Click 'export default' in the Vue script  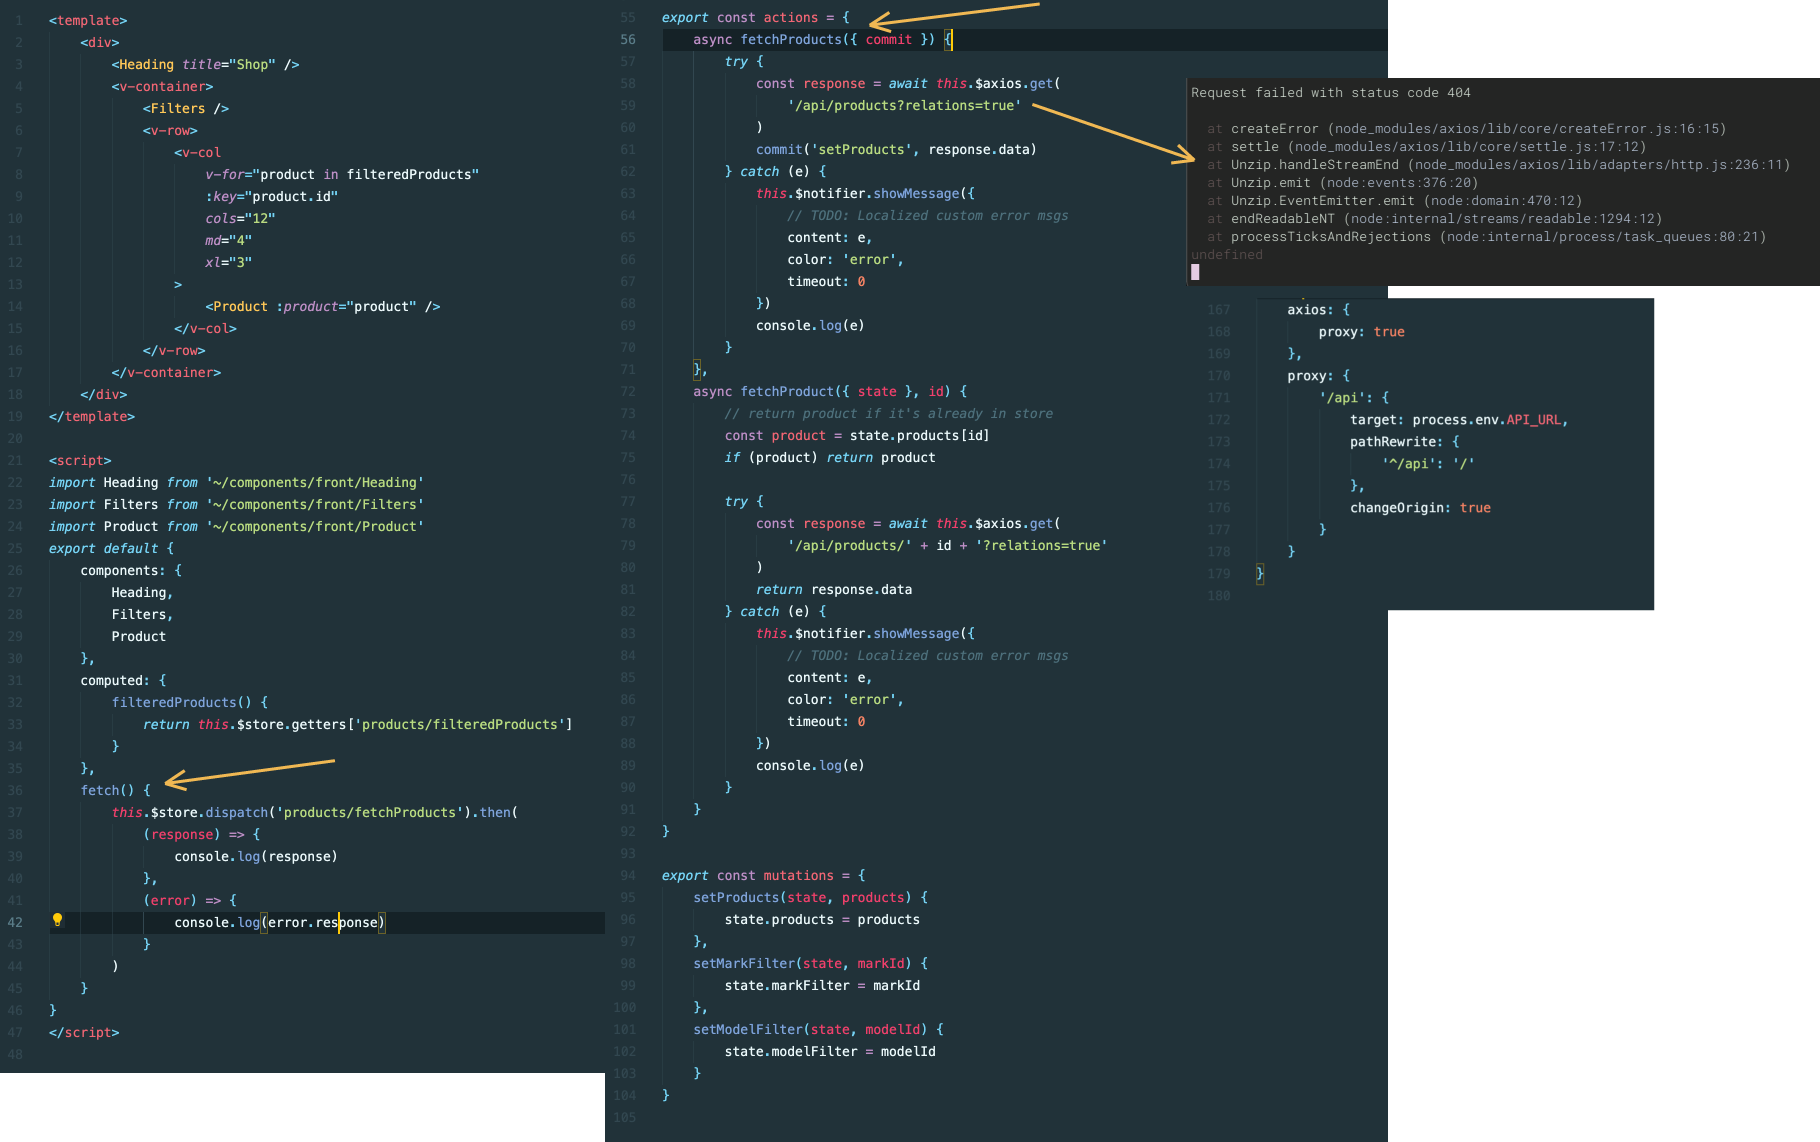104,549
